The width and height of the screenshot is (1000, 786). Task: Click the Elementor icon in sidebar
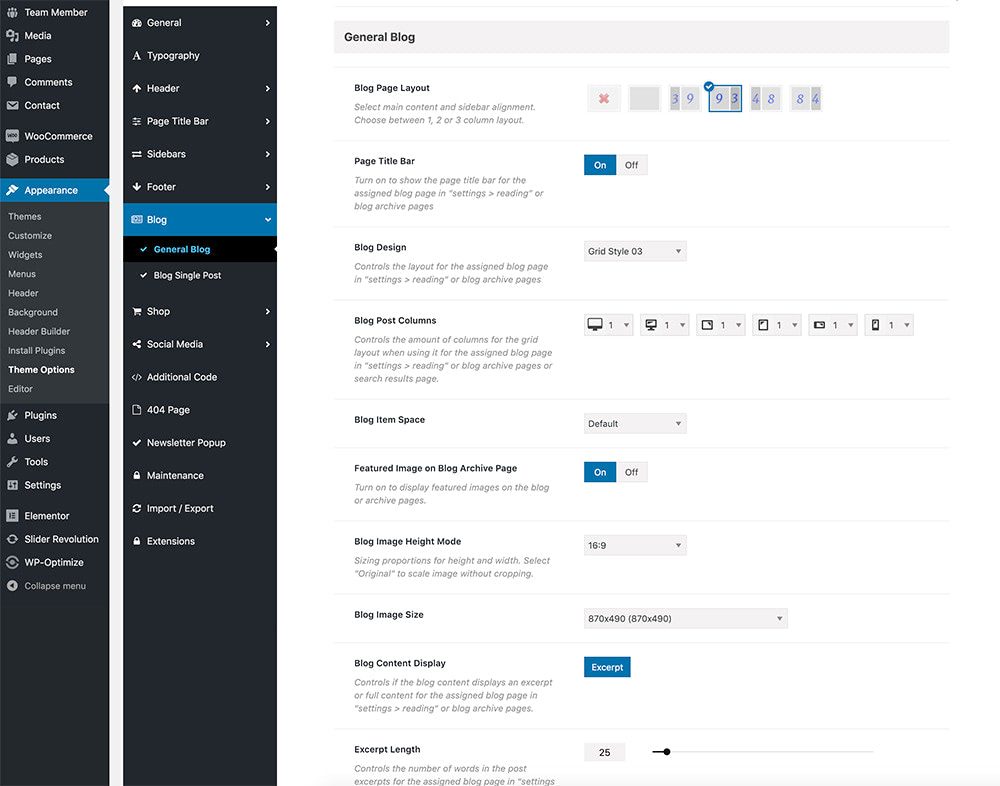pyautogui.click(x=12, y=516)
